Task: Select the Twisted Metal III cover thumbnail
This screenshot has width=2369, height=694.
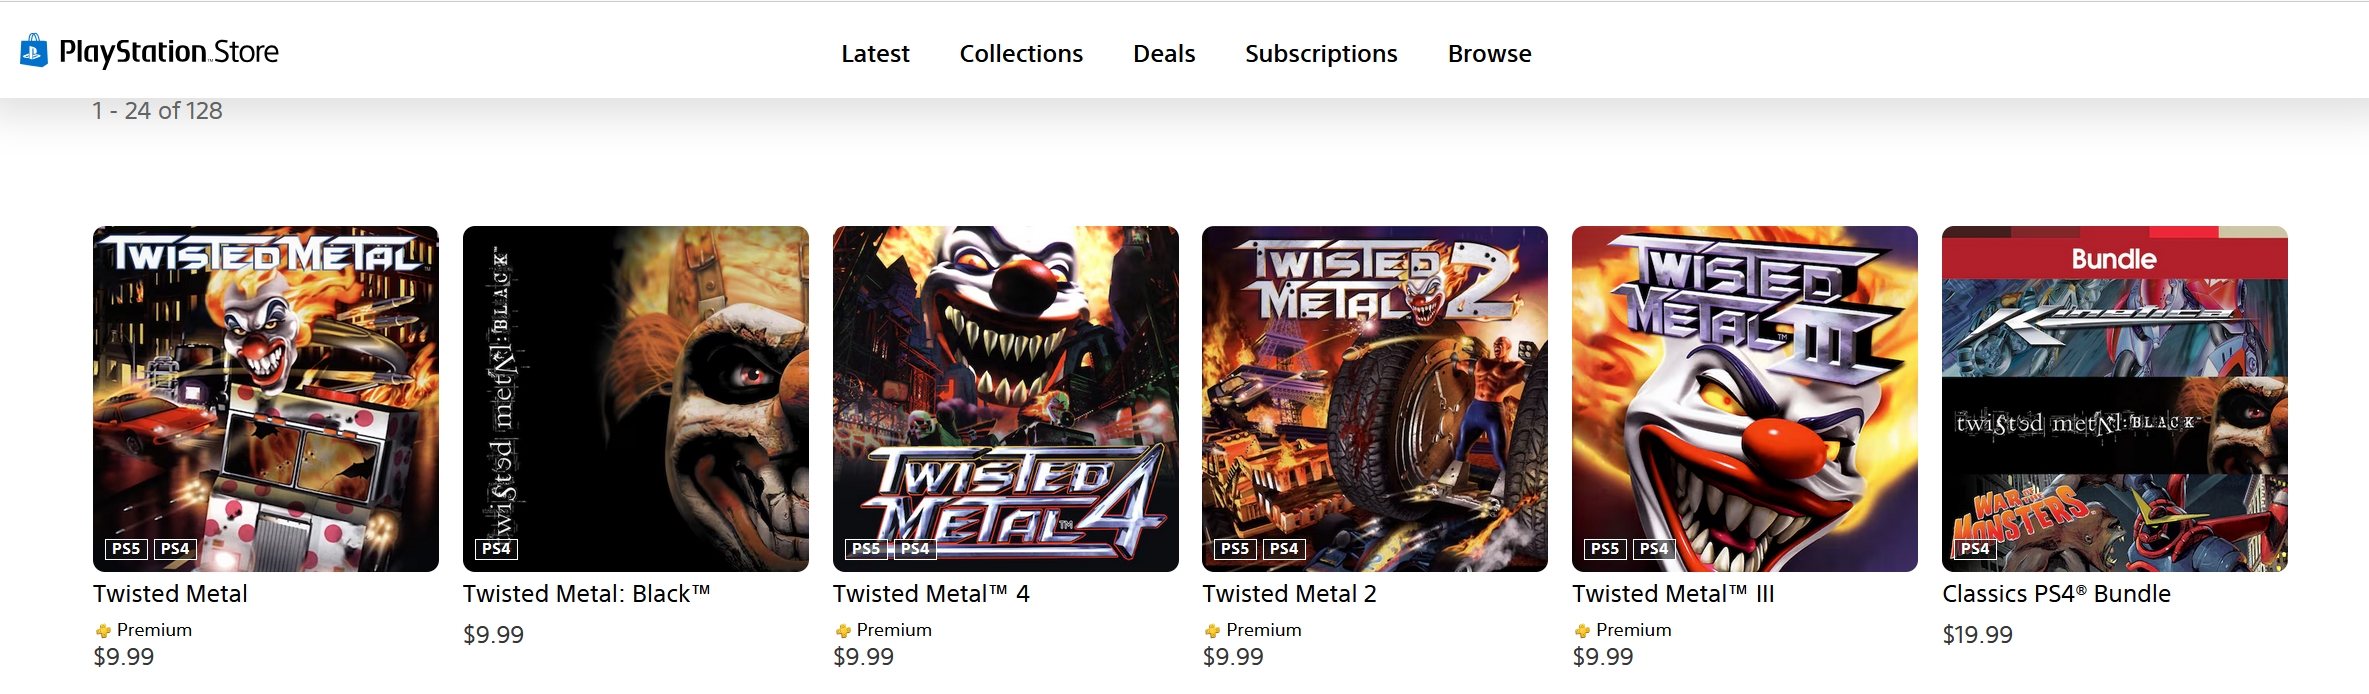Action: [1744, 398]
